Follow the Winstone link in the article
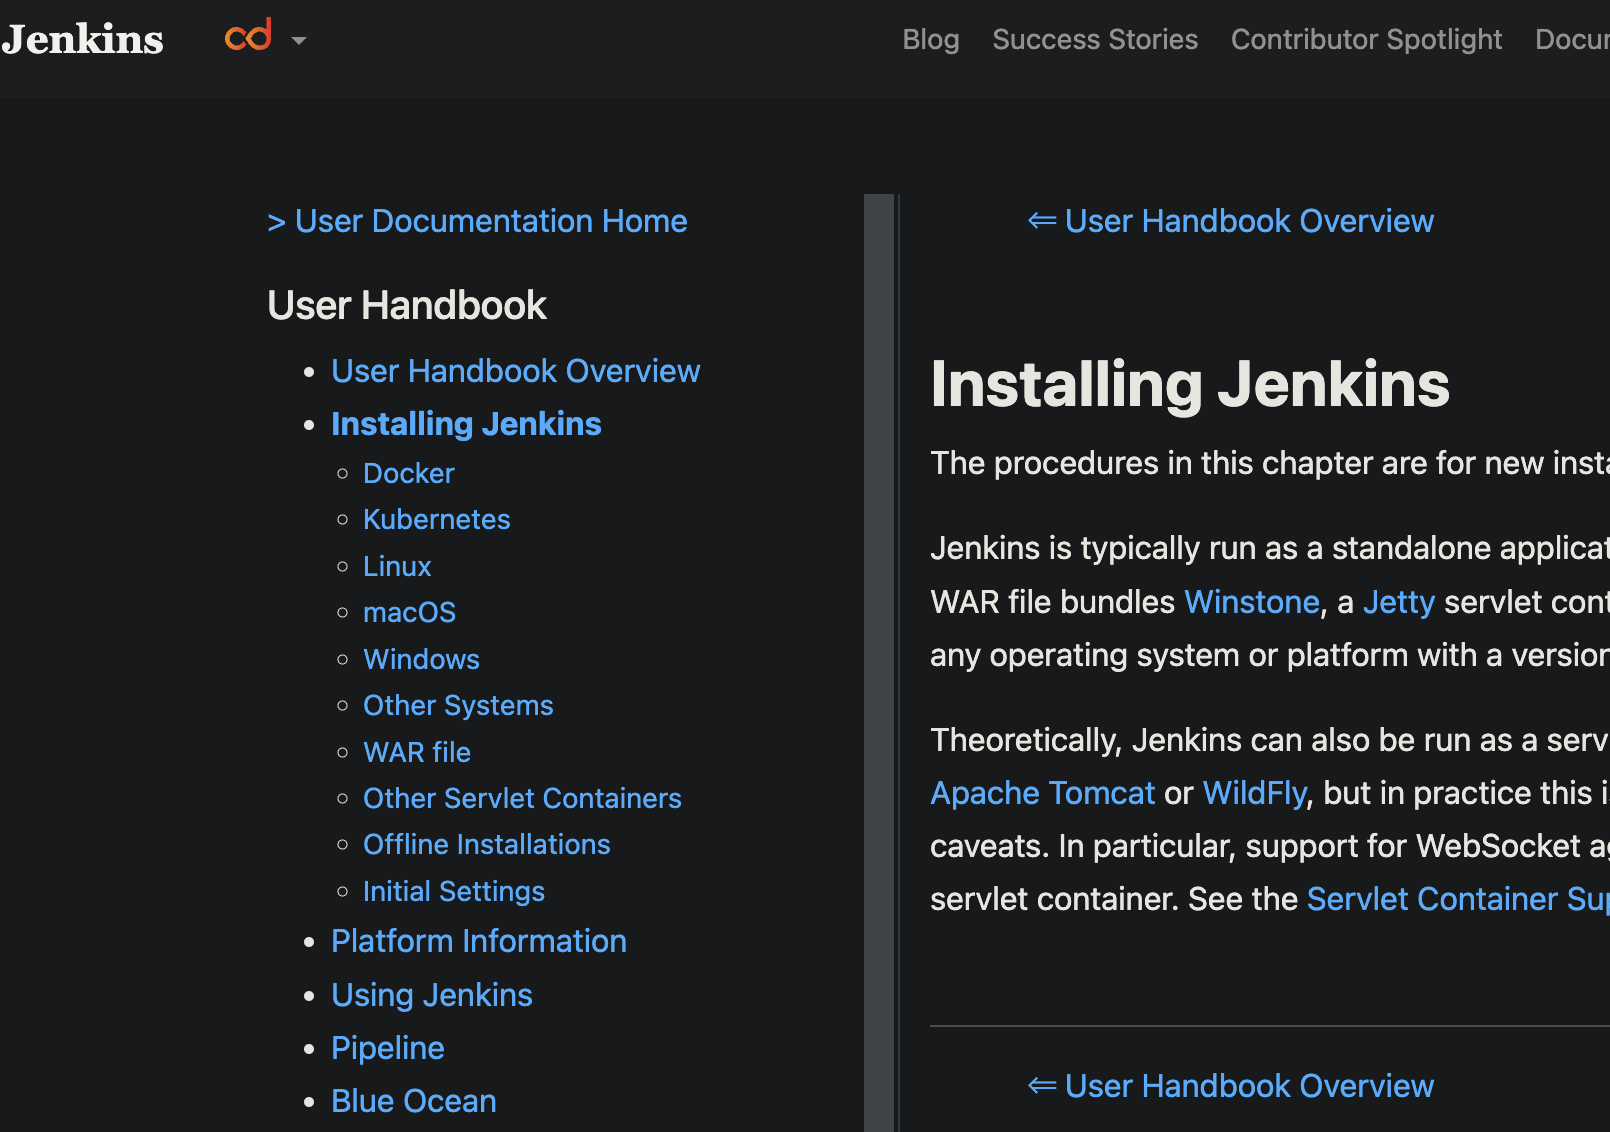This screenshot has width=1610, height=1132. (1252, 602)
